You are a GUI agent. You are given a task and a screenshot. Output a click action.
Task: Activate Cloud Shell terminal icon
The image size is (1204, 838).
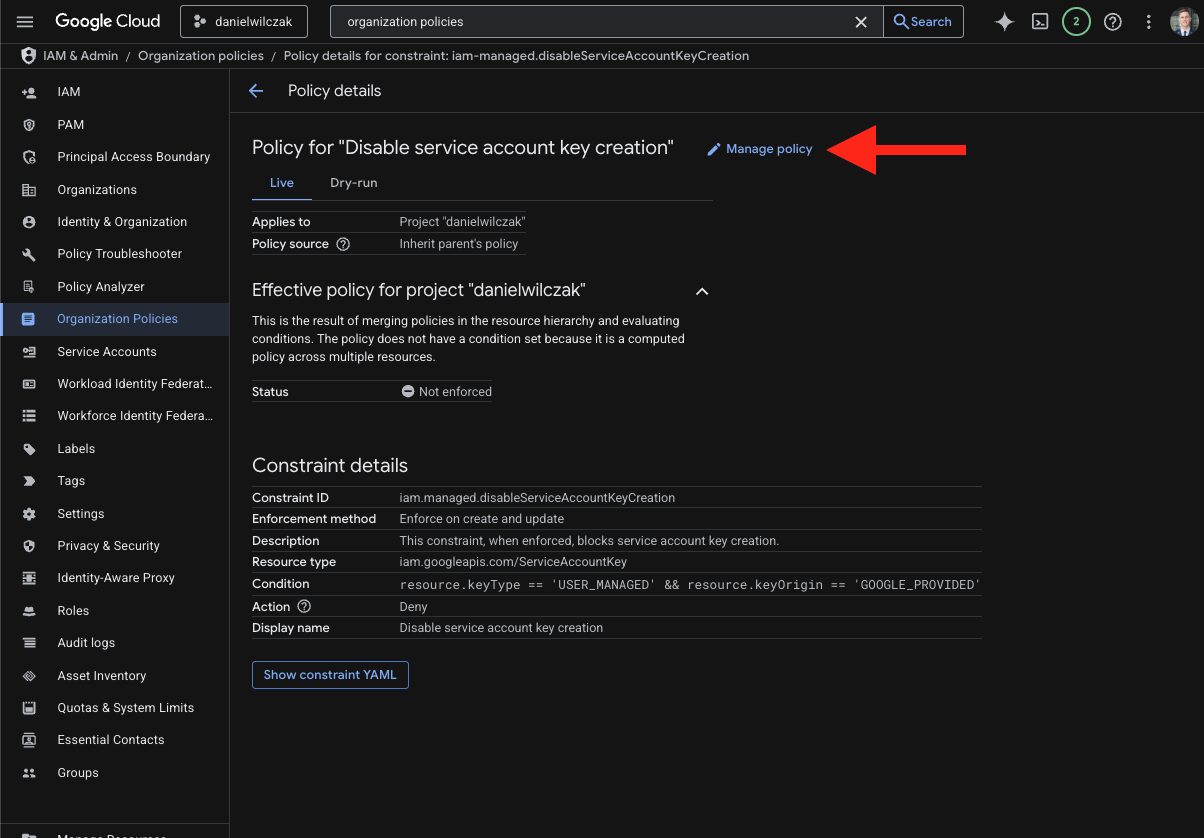coord(1040,21)
